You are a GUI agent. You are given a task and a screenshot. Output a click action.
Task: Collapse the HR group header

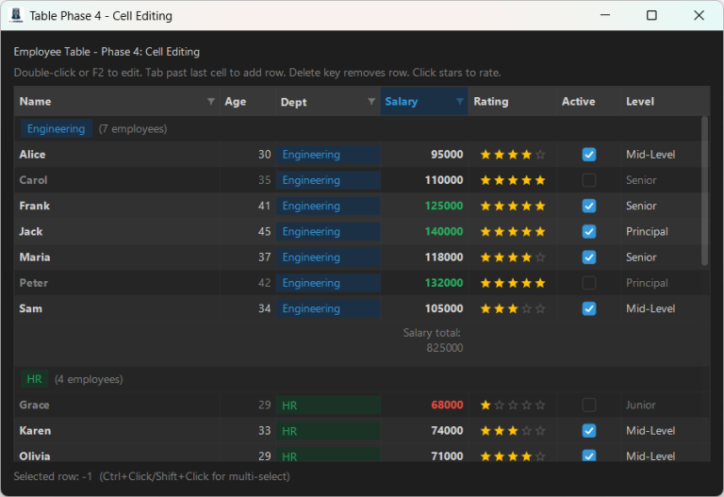tap(34, 379)
